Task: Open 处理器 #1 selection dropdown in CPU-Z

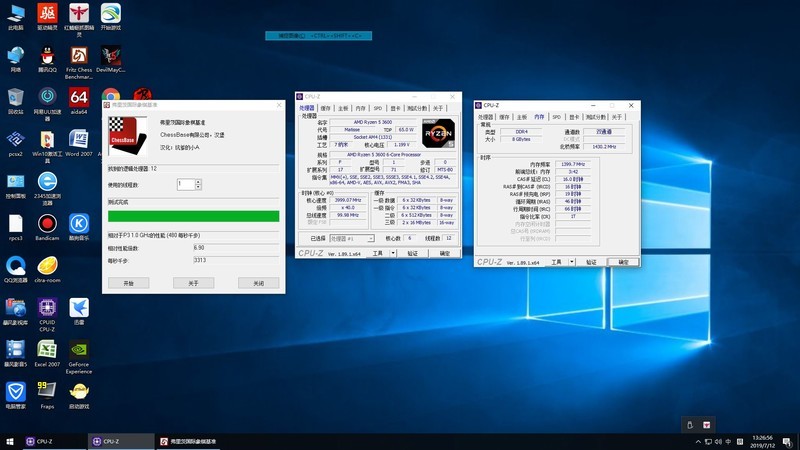Action: pyautogui.click(x=352, y=238)
